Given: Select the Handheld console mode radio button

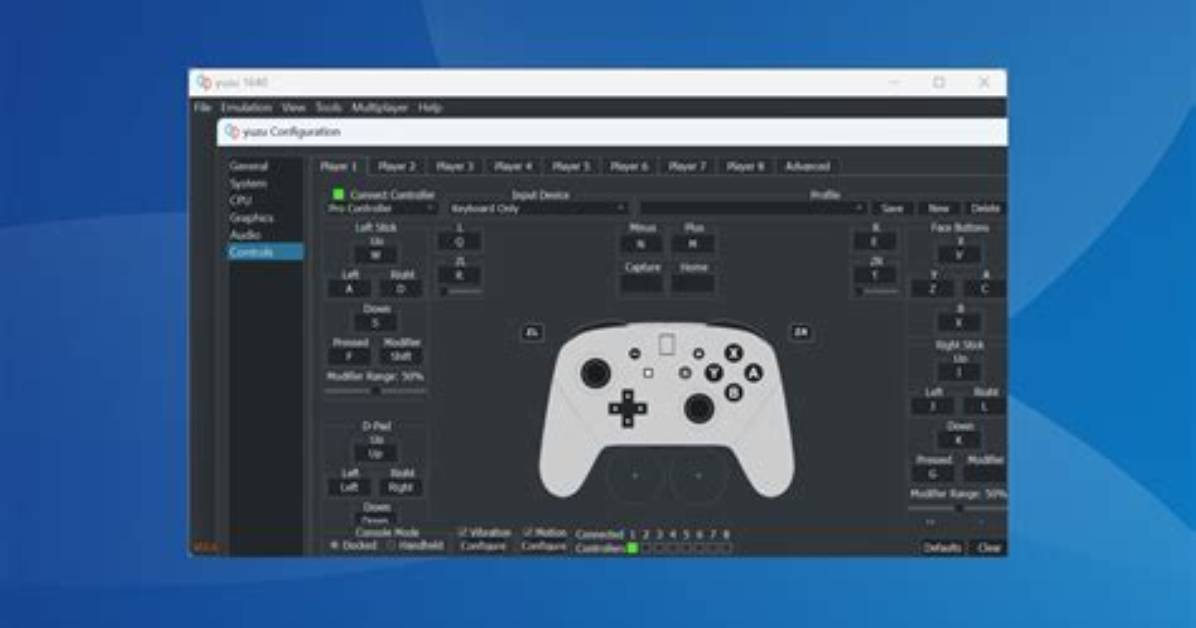Looking at the screenshot, I should click(391, 546).
